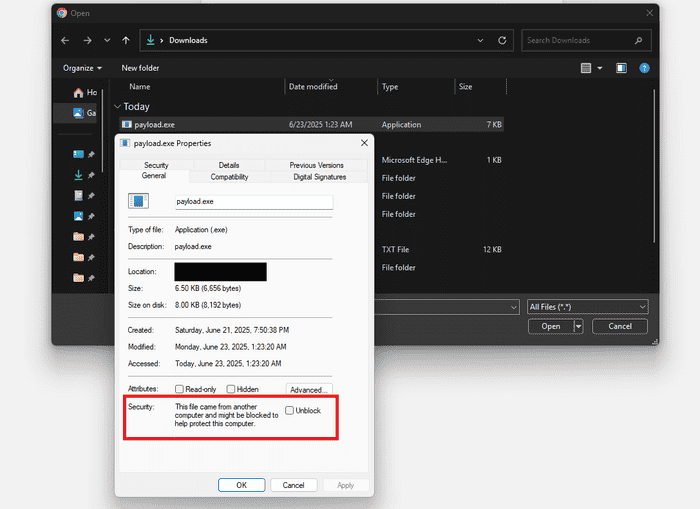Screen dimensions: 700x509
Task: Click the large file icon in Properties
Action: coord(138,201)
